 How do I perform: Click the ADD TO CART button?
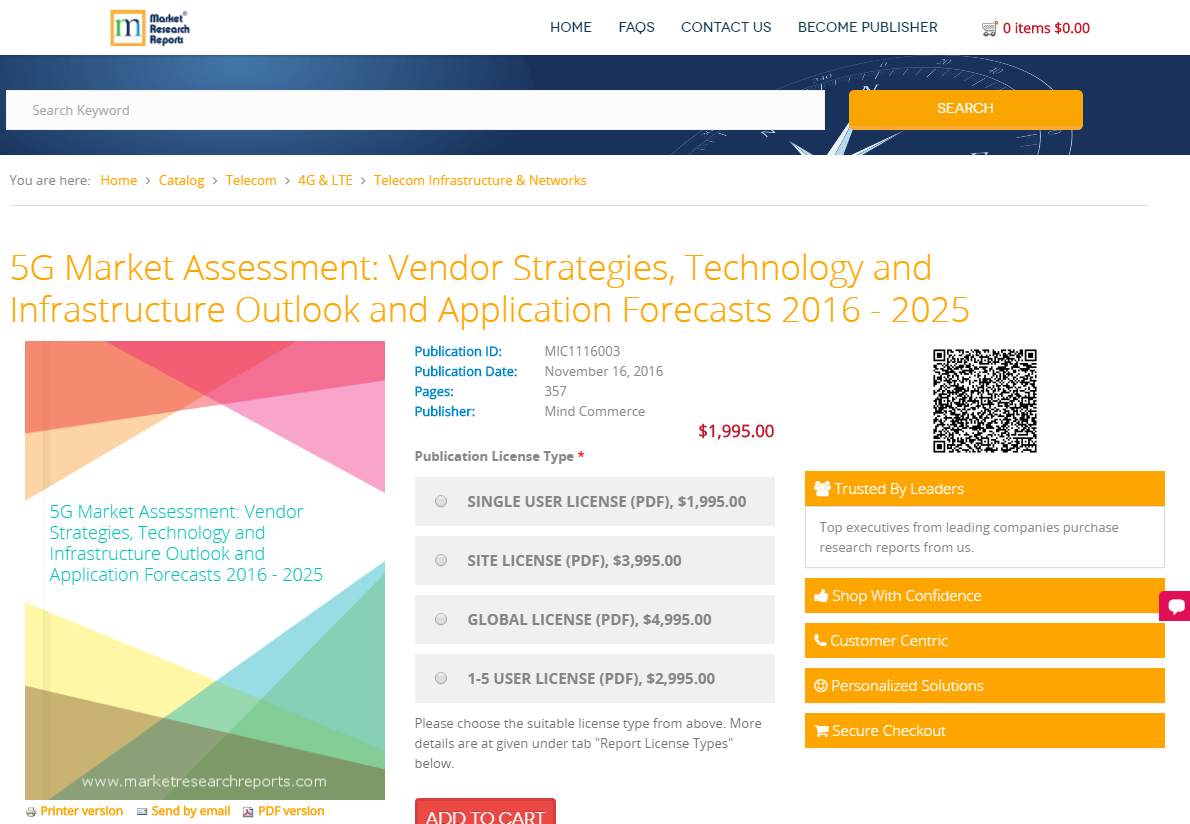485,815
